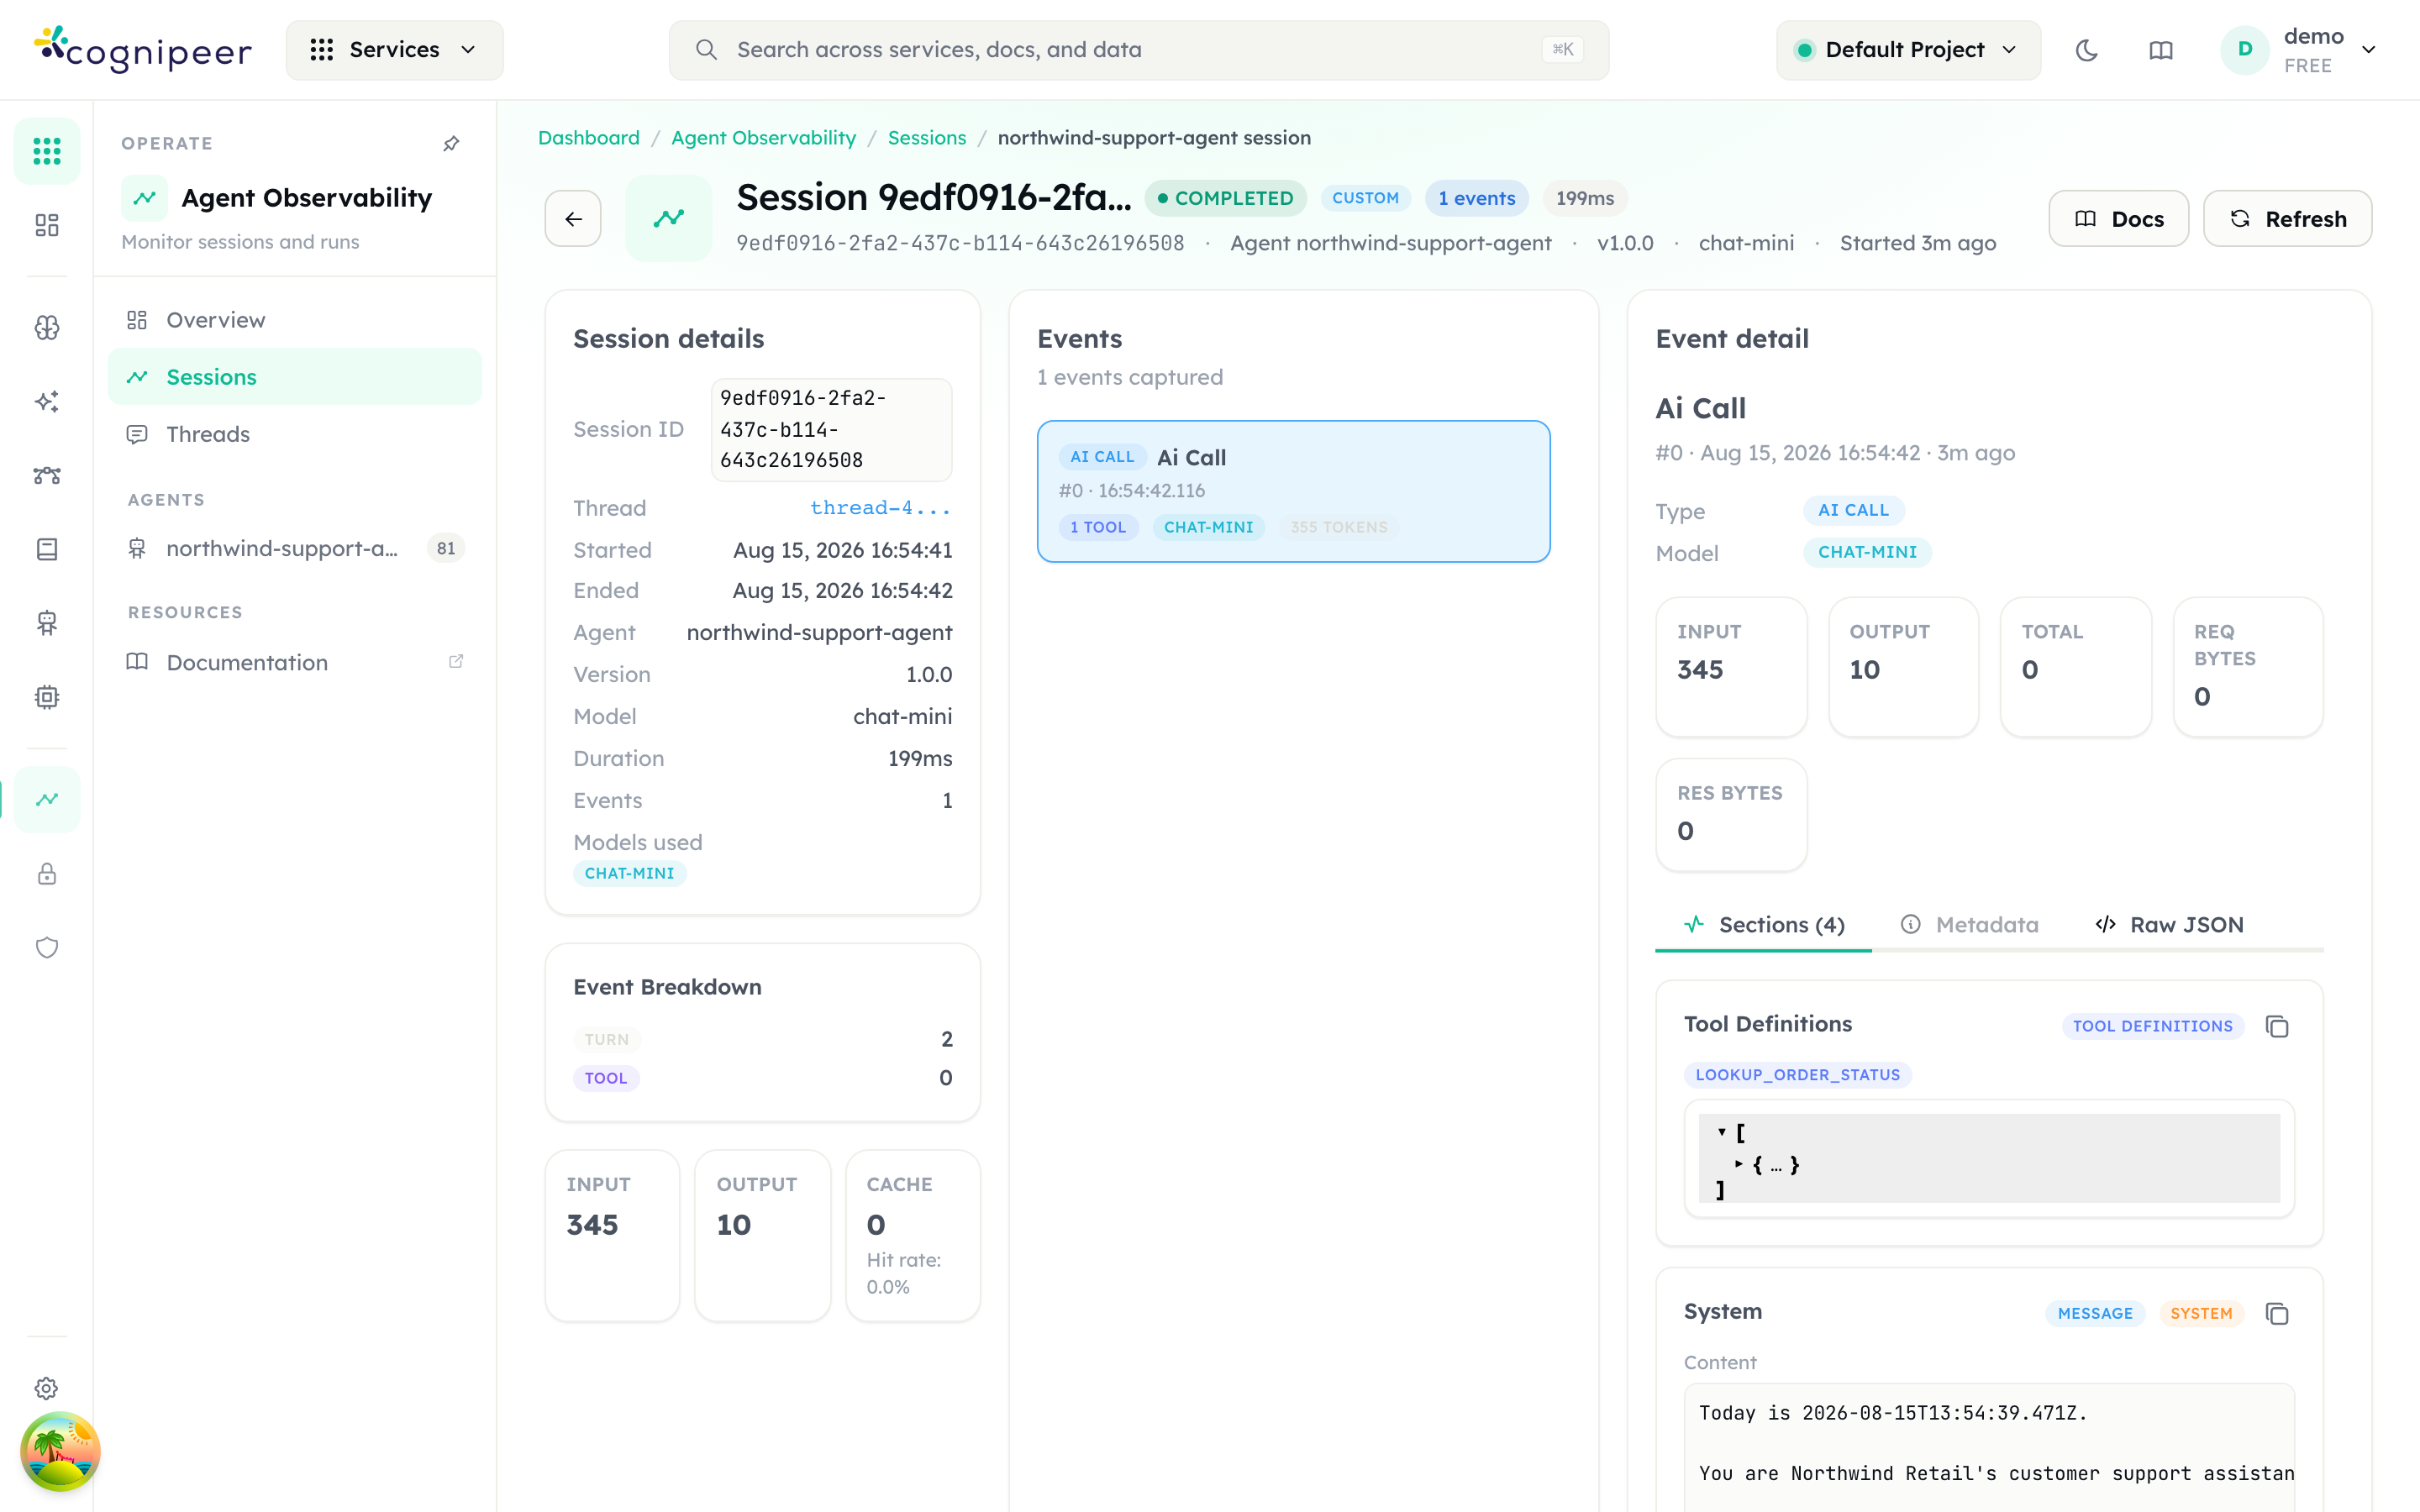
Task: Switch to the Sections (4) tab
Action: 1763,925
